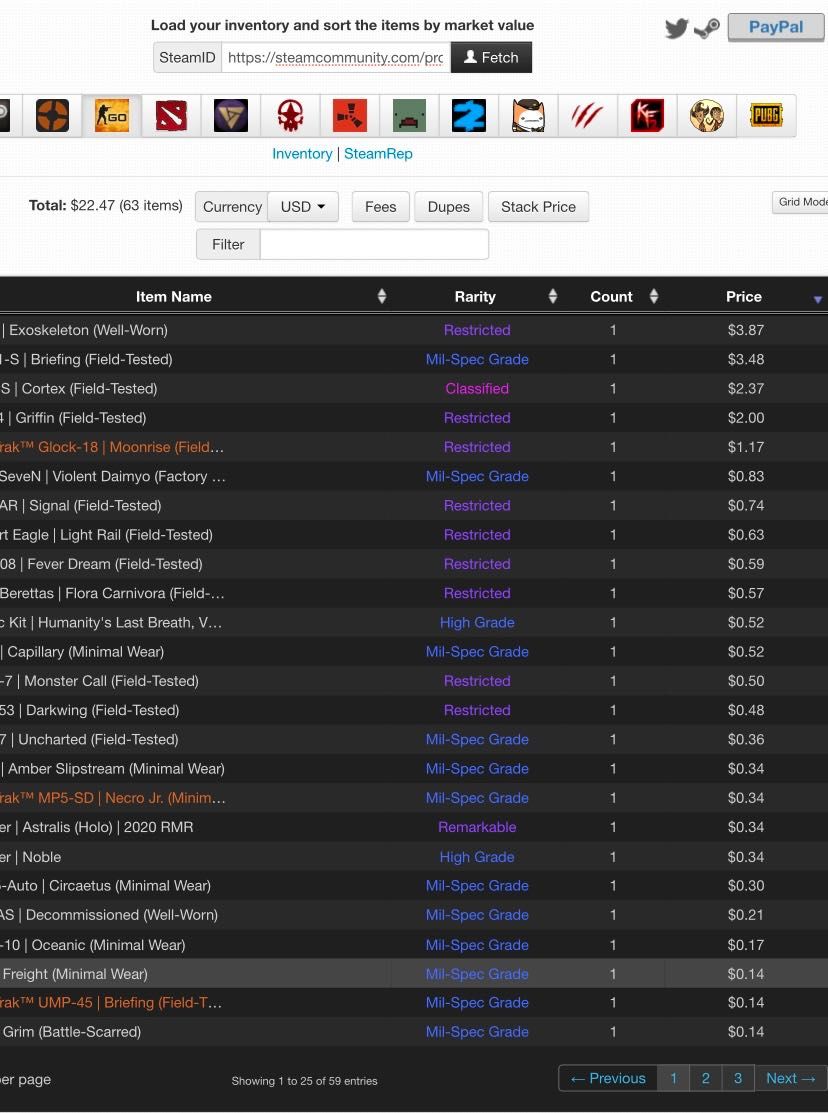
Task: Select the red skull game icon
Action: (290, 115)
